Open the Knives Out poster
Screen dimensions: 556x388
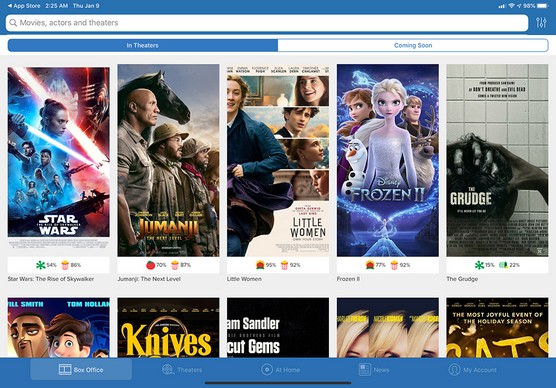click(x=168, y=327)
